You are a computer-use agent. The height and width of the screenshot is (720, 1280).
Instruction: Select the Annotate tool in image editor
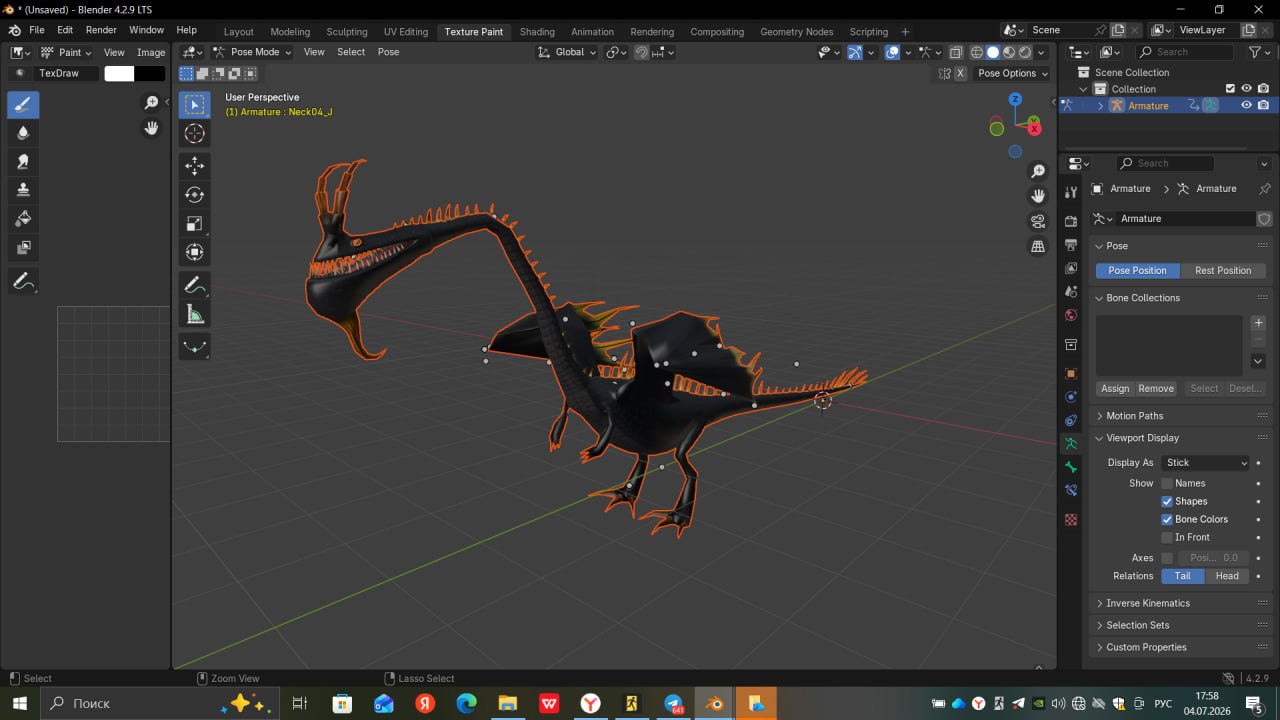point(23,282)
